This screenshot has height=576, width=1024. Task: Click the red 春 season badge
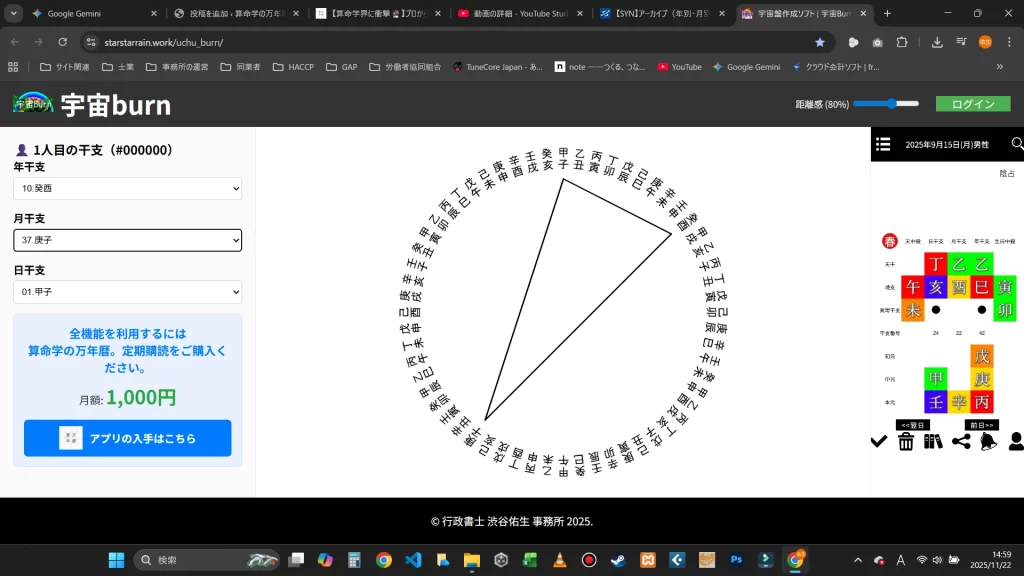coord(889,241)
